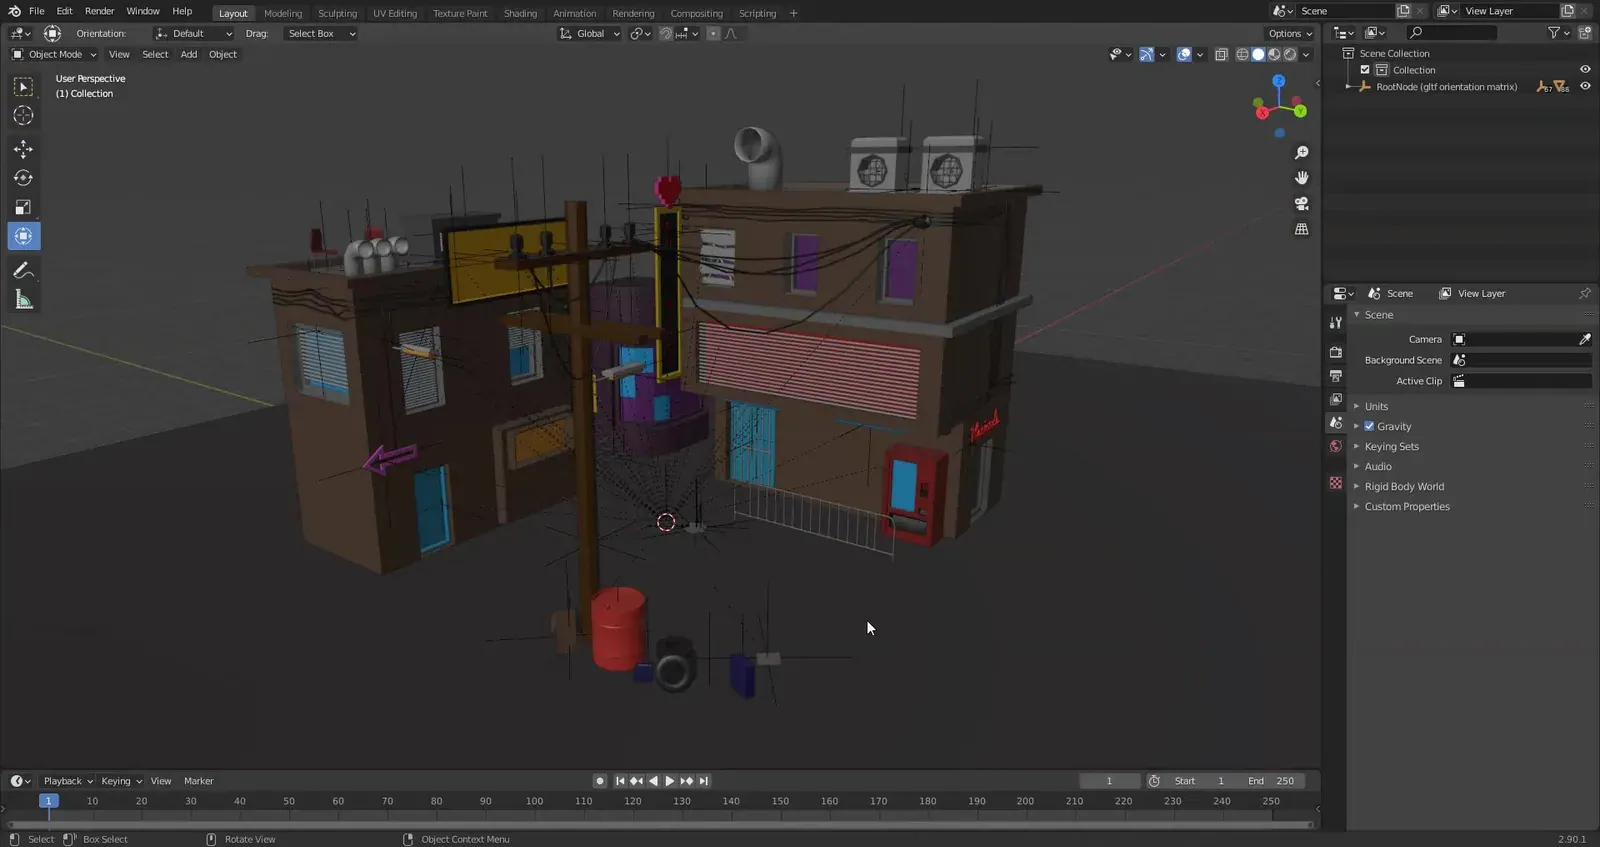Image resolution: width=1600 pixels, height=847 pixels.
Task: Open the File menu
Action: (36, 11)
